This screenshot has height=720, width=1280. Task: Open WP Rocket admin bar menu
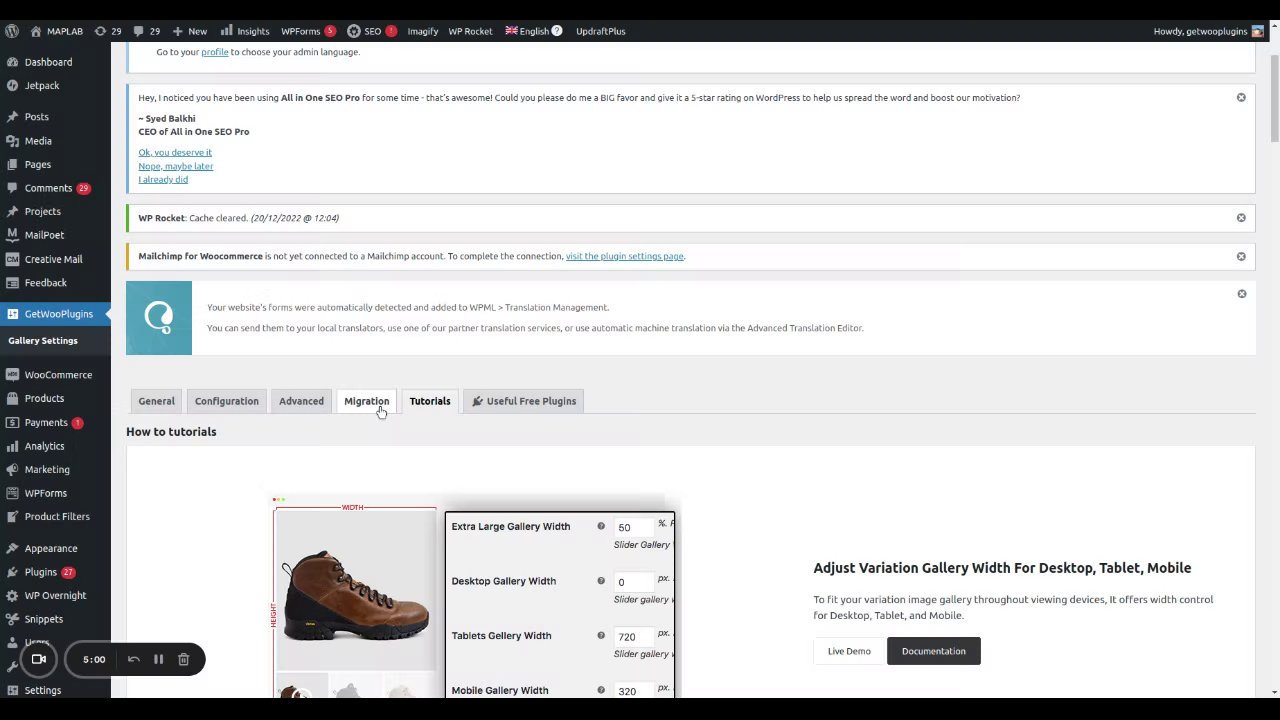point(470,31)
